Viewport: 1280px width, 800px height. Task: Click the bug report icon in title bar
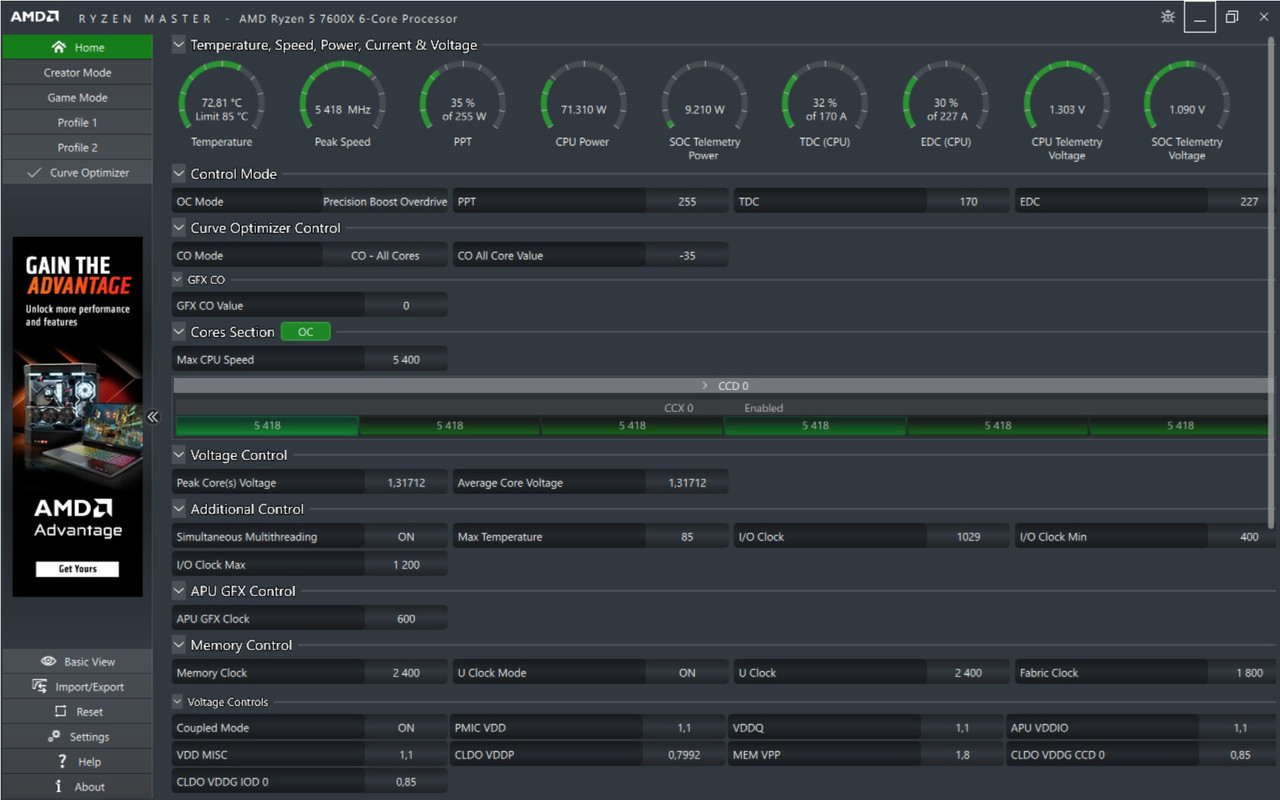coord(1167,17)
